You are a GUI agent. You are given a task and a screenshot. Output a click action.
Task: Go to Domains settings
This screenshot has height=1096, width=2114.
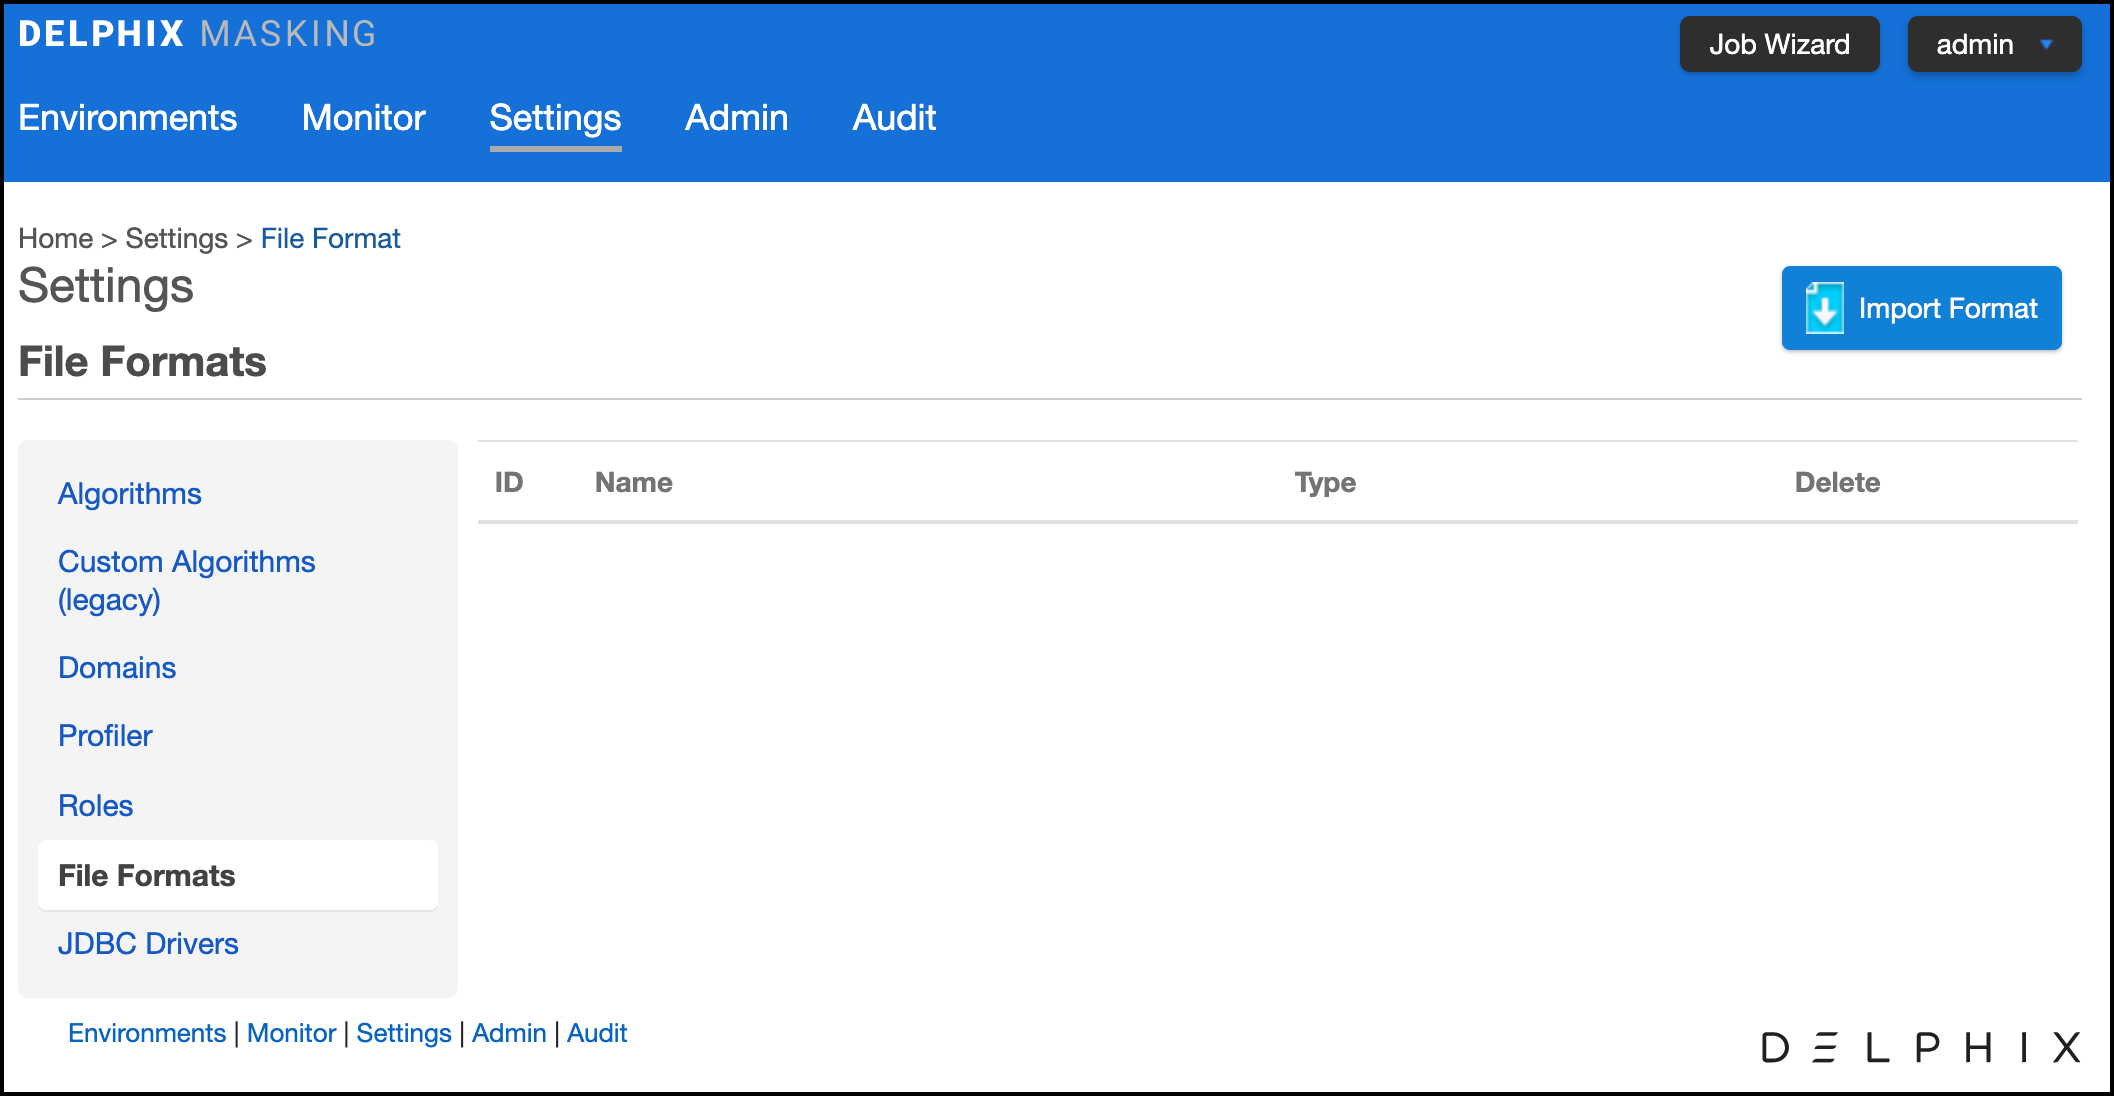117,668
